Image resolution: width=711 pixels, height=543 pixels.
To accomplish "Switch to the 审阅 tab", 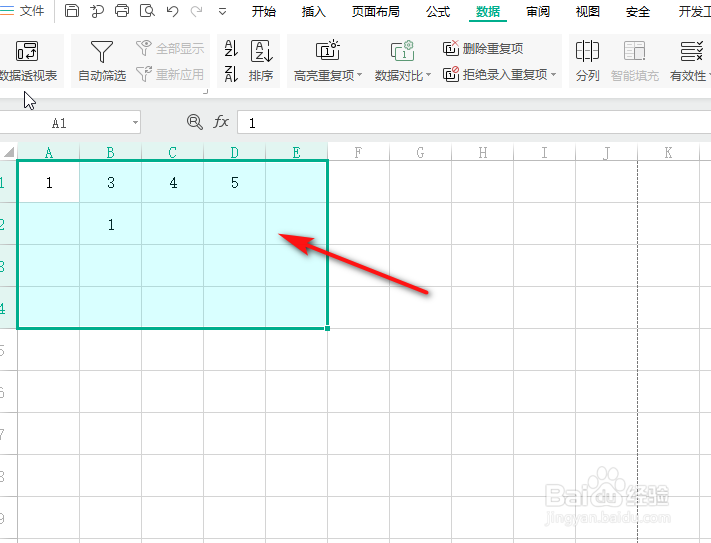I will [538, 11].
